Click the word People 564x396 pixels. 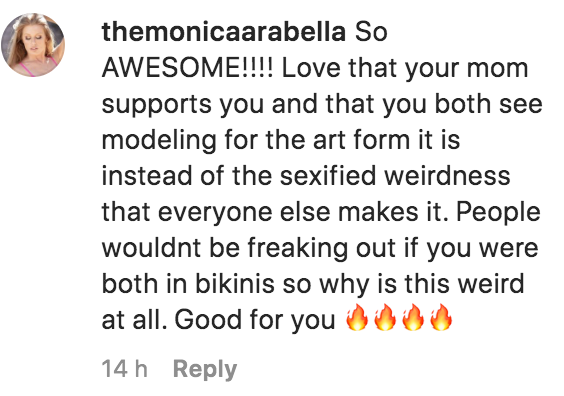click(498, 213)
